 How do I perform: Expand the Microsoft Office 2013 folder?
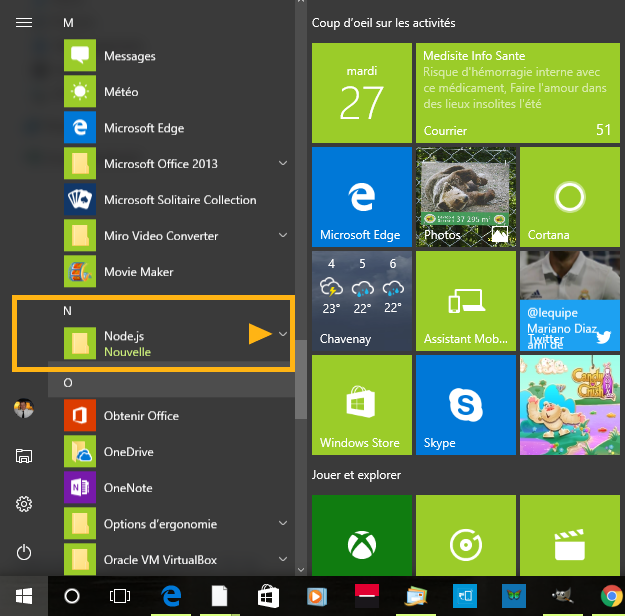pos(283,163)
